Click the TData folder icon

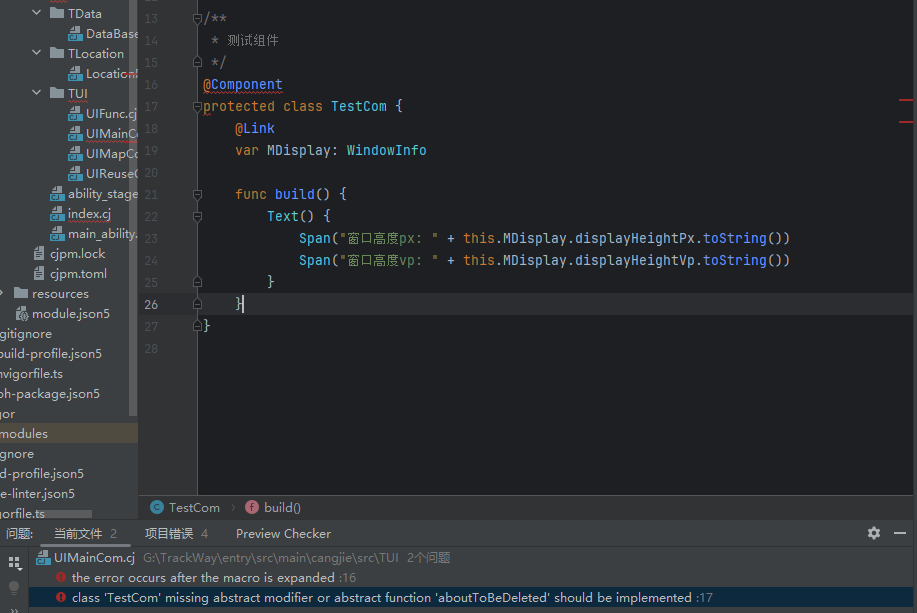(57, 13)
